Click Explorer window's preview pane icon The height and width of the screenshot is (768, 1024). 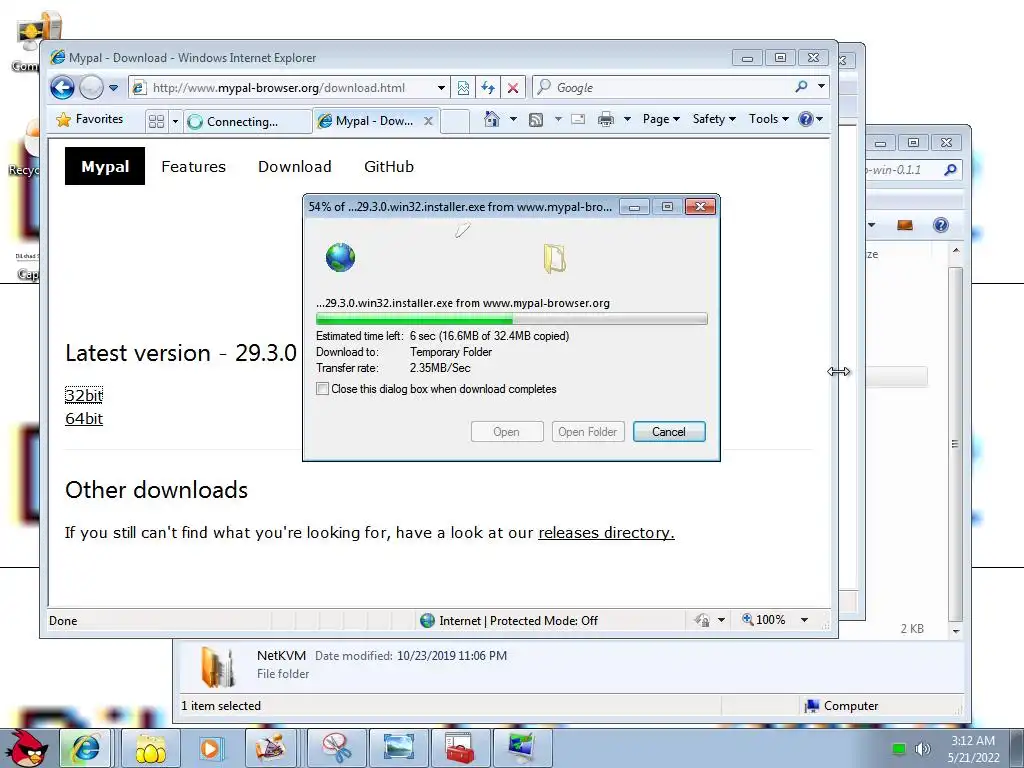pos(904,225)
